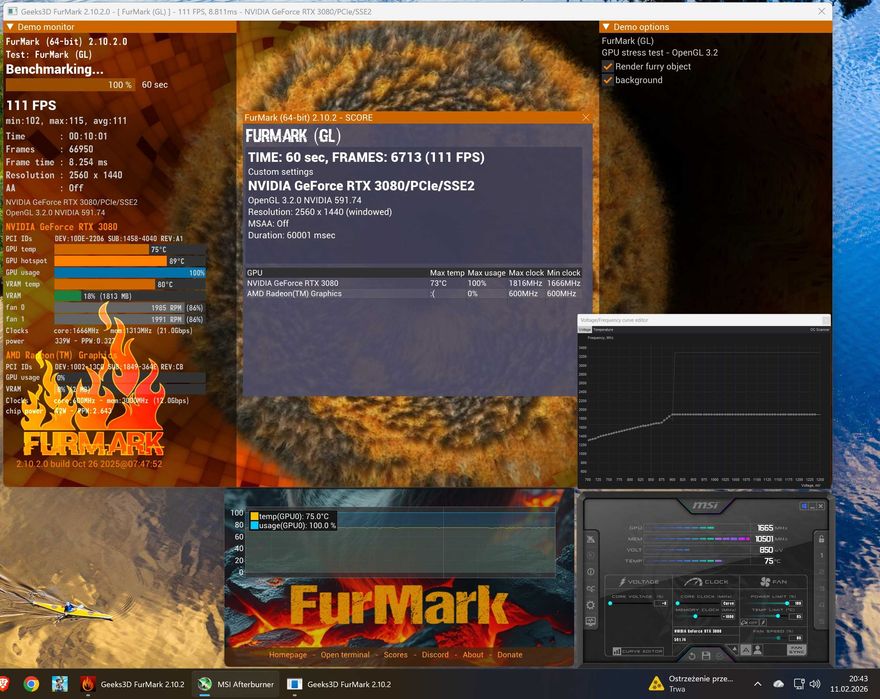Open the OC Scanner icon in Afterburner sidebar
880x699 pixels.
pos(591,589)
